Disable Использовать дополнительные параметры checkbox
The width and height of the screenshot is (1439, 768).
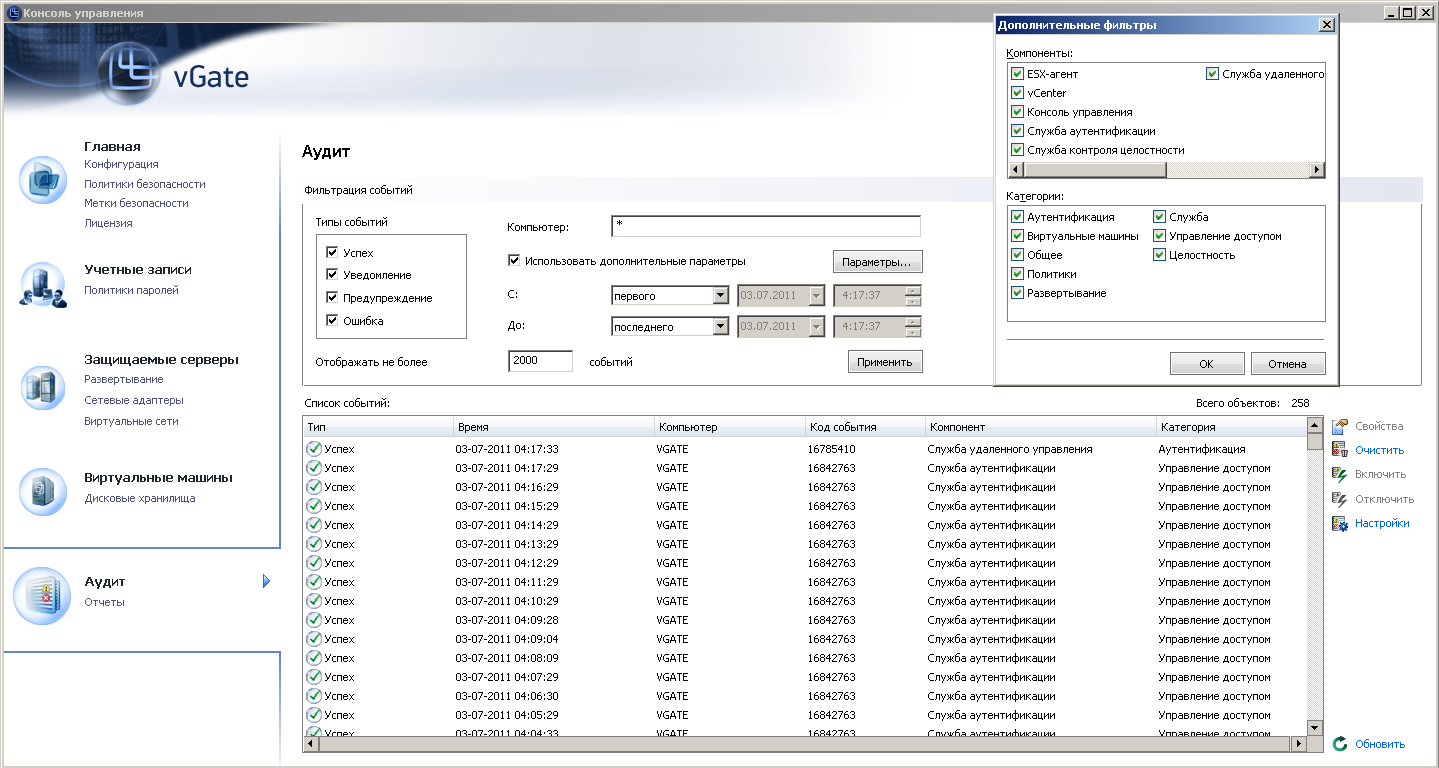pos(514,261)
